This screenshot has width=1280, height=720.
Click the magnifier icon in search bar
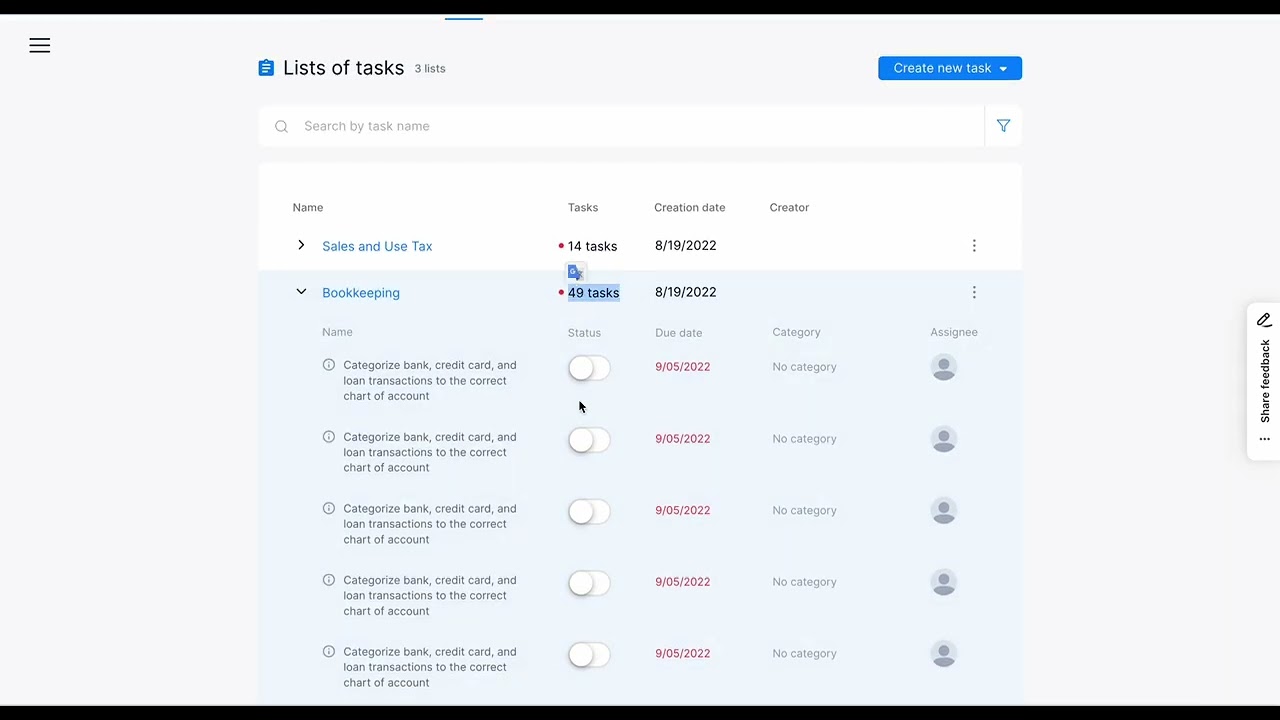coord(281,126)
